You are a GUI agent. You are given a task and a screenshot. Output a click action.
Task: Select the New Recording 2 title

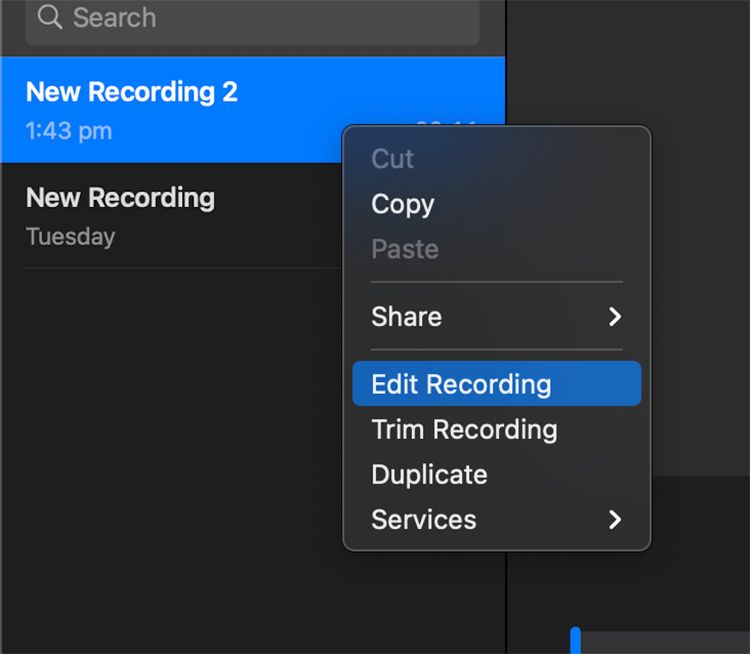(132, 92)
